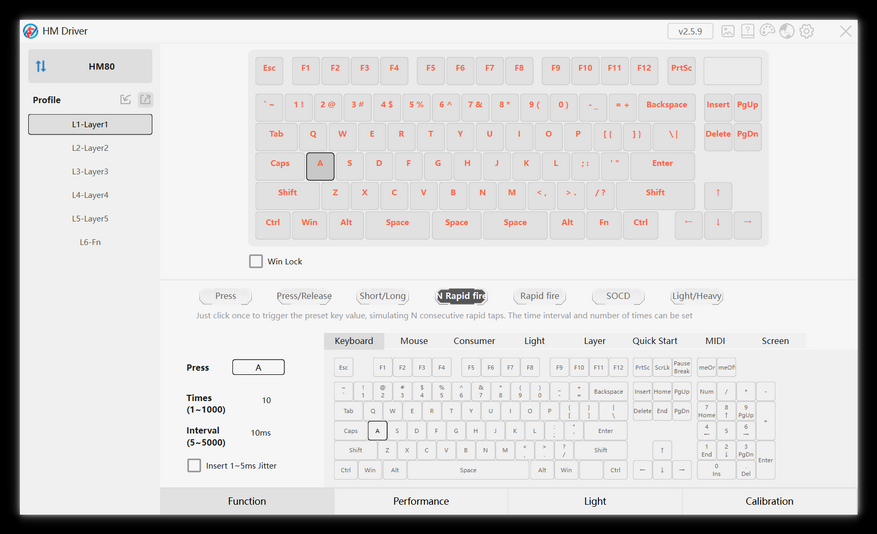The image size is (877, 534).
Task: Switch to the L5-Layer5 profile
Action: tap(90, 219)
